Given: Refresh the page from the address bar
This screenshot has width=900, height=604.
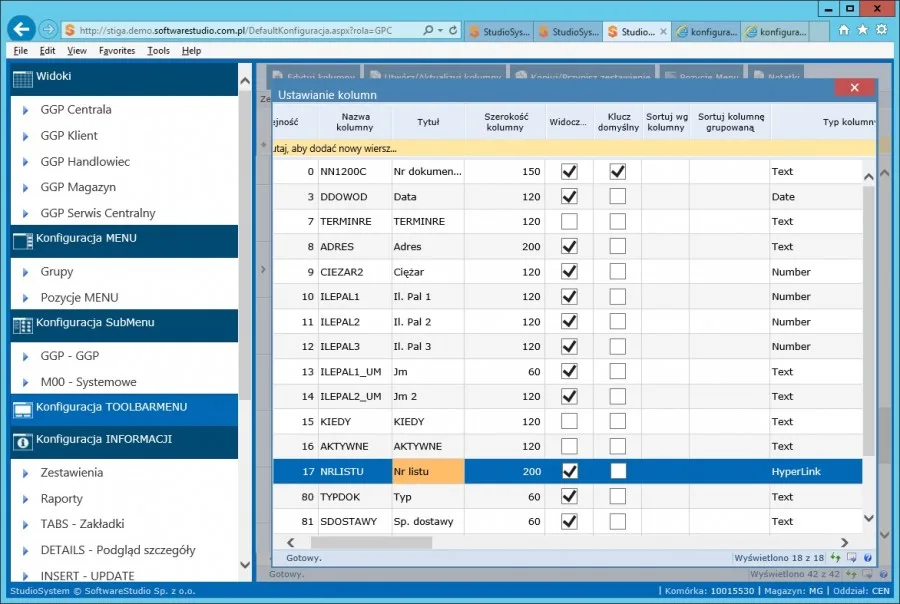Looking at the screenshot, I should 453,30.
